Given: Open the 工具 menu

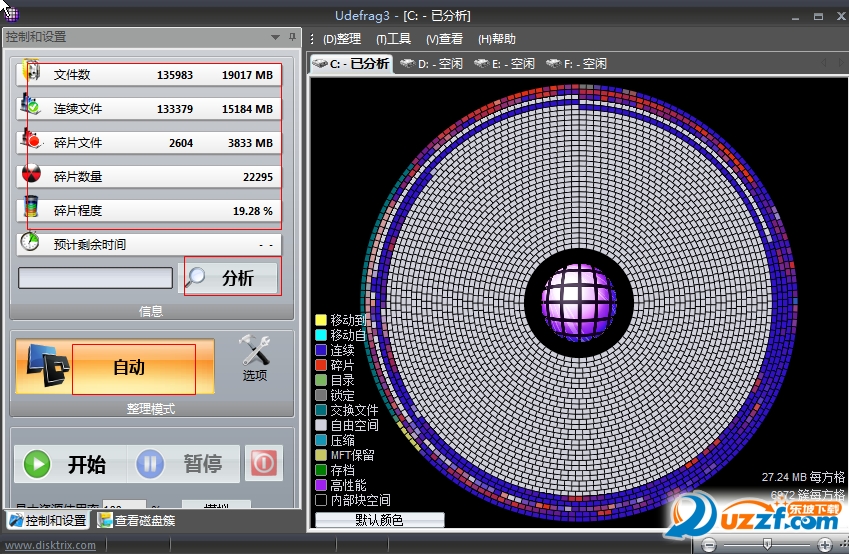Looking at the screenshot, I should [393, 39].
